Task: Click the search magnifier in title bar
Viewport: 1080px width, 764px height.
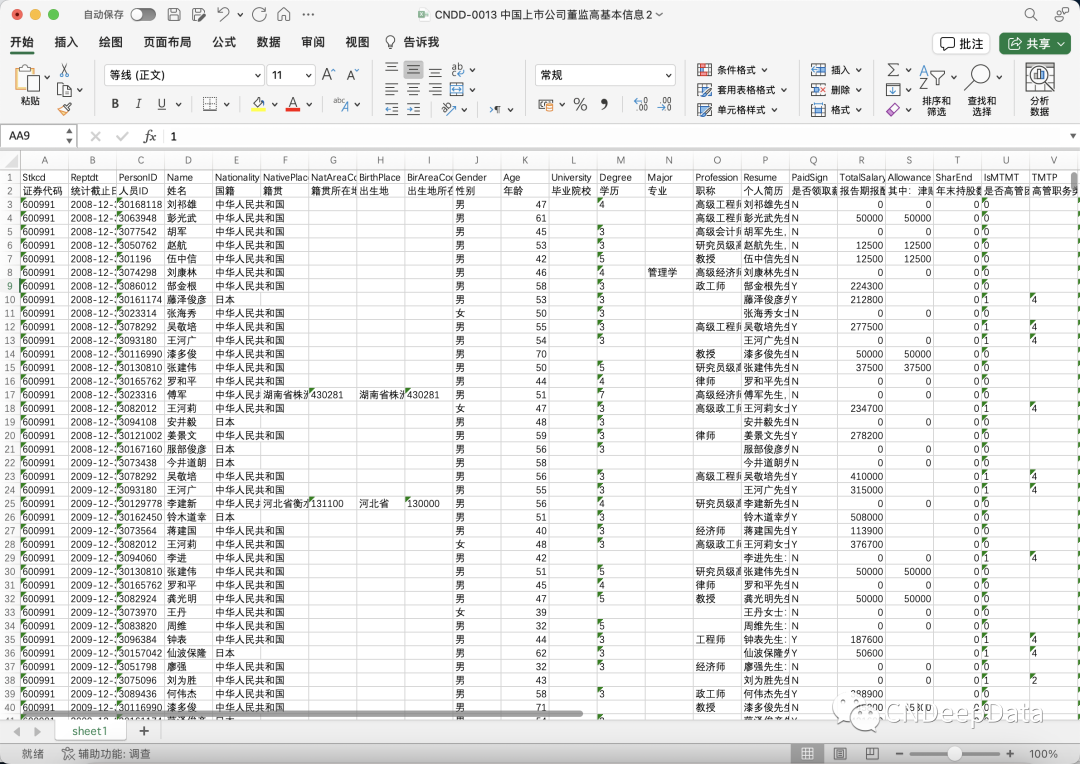Action: click(1030, 14)
